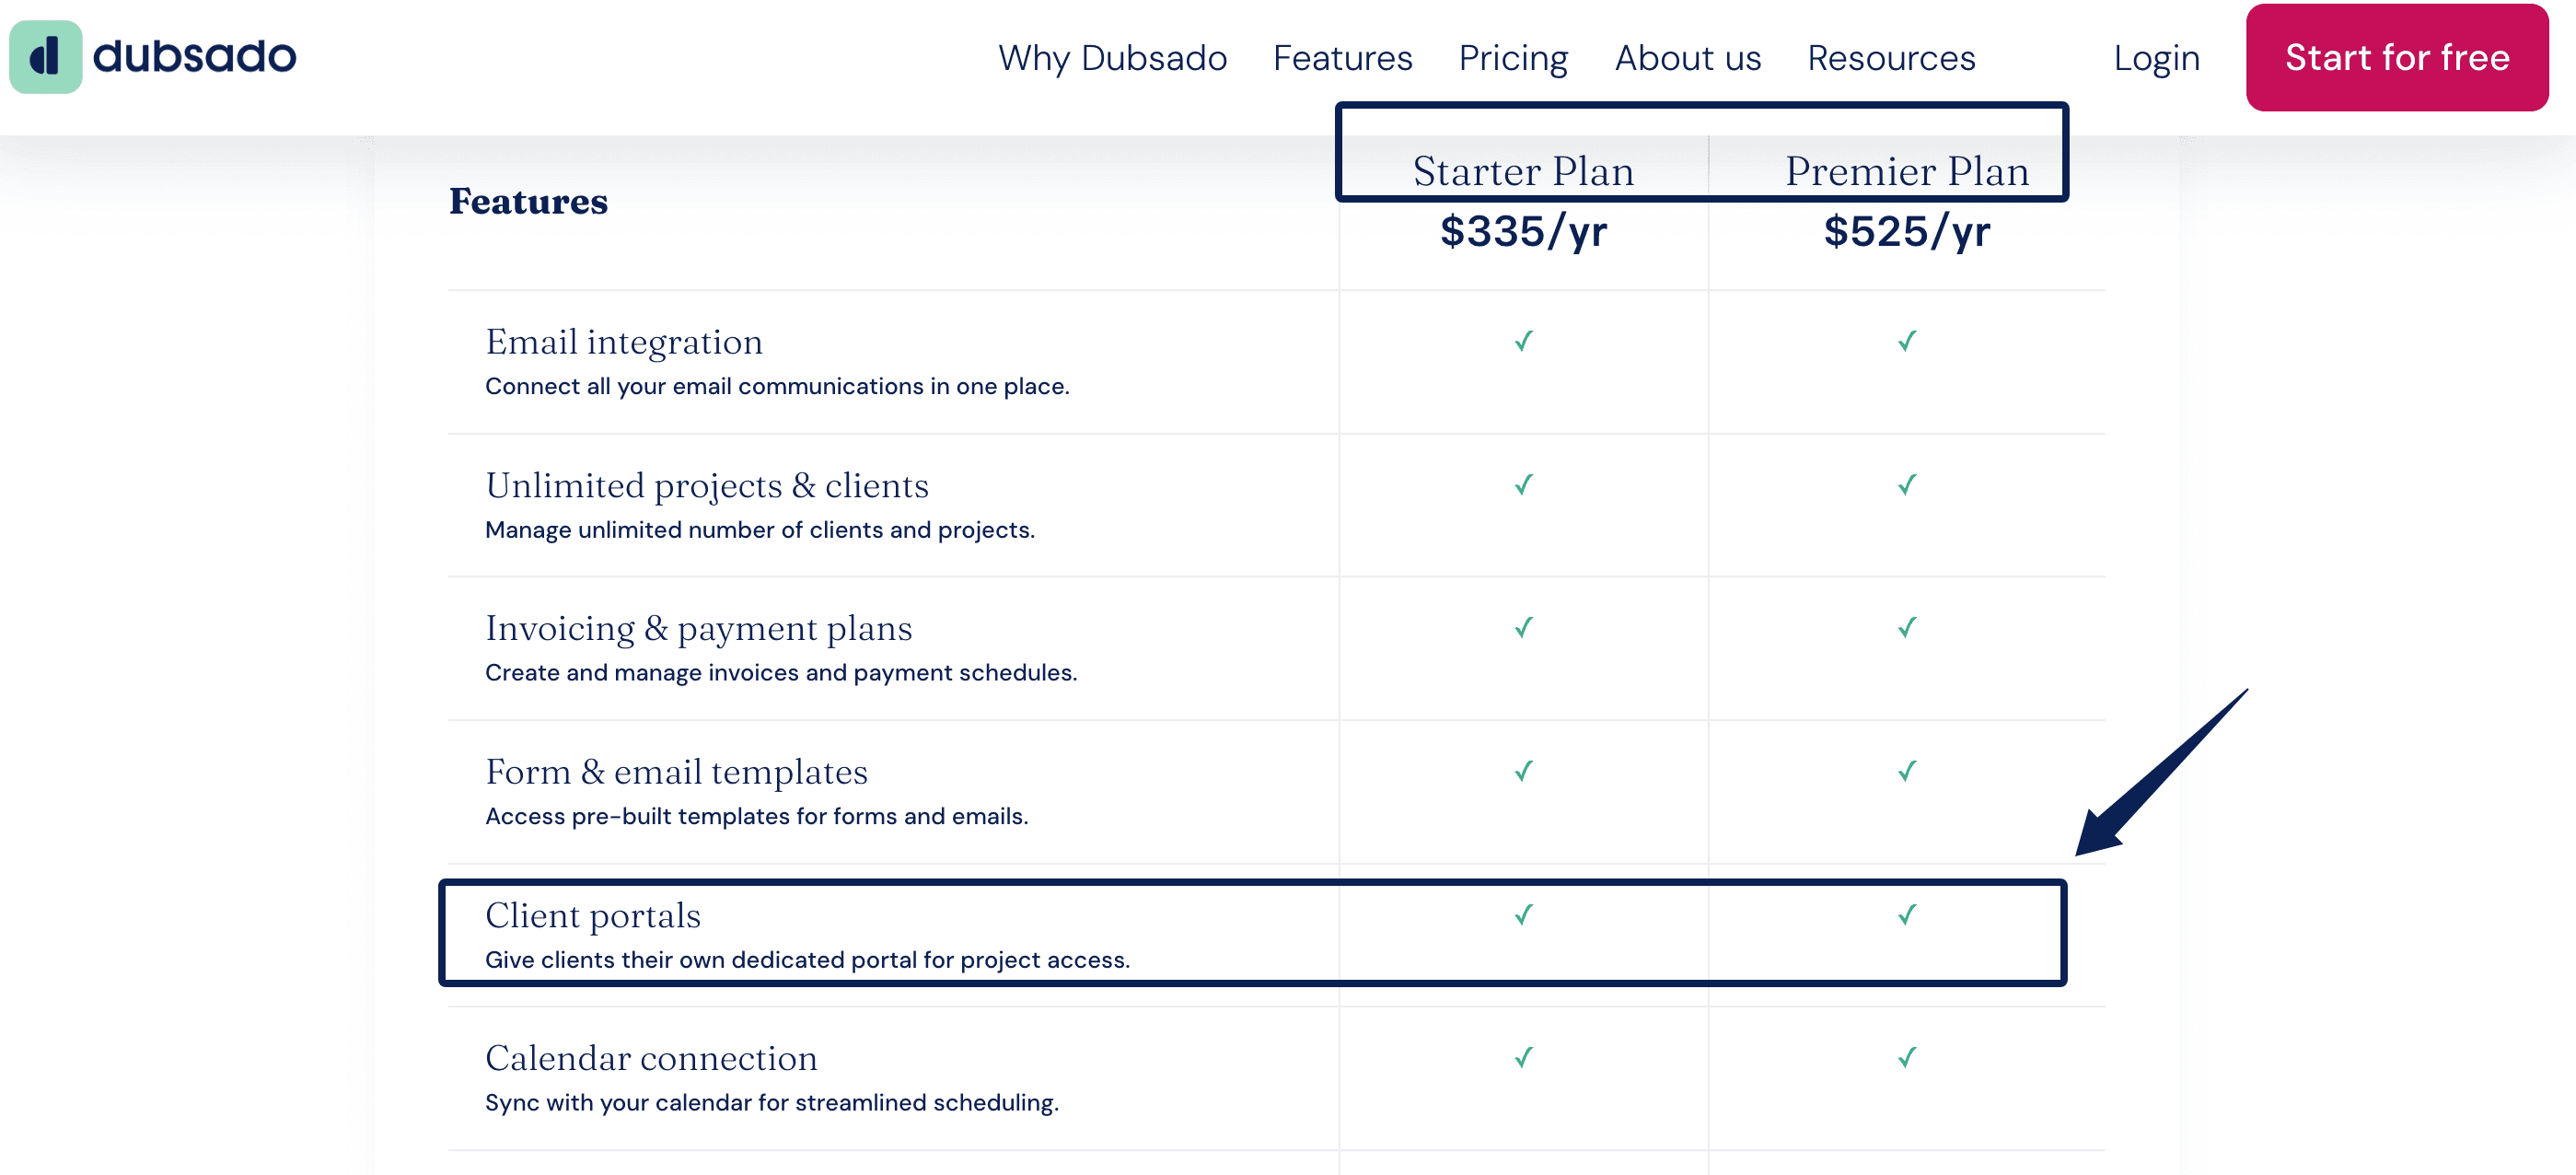Click 'Access pre-built templates' description
Screen dimensions: 2576x1175
click(757, 816)
